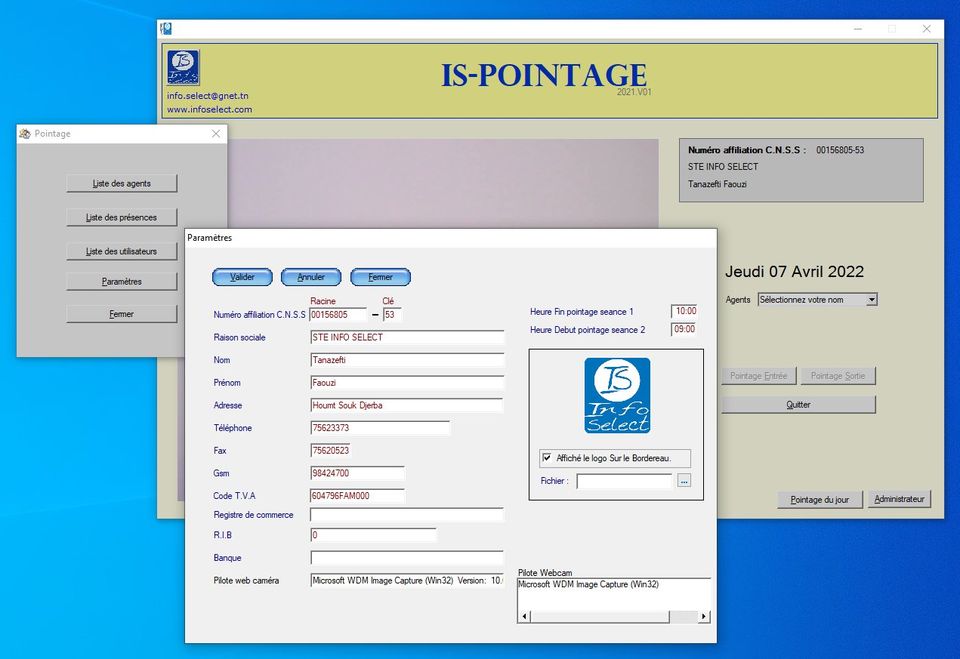The image size is (960, 659).
Task: Click Paramètres button in the Pointage window
Action: 122,282
